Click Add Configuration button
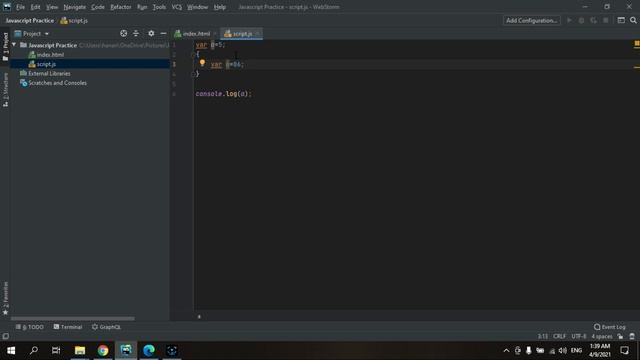Viewport: 640px width, 360px height. (x=531, y=20)
